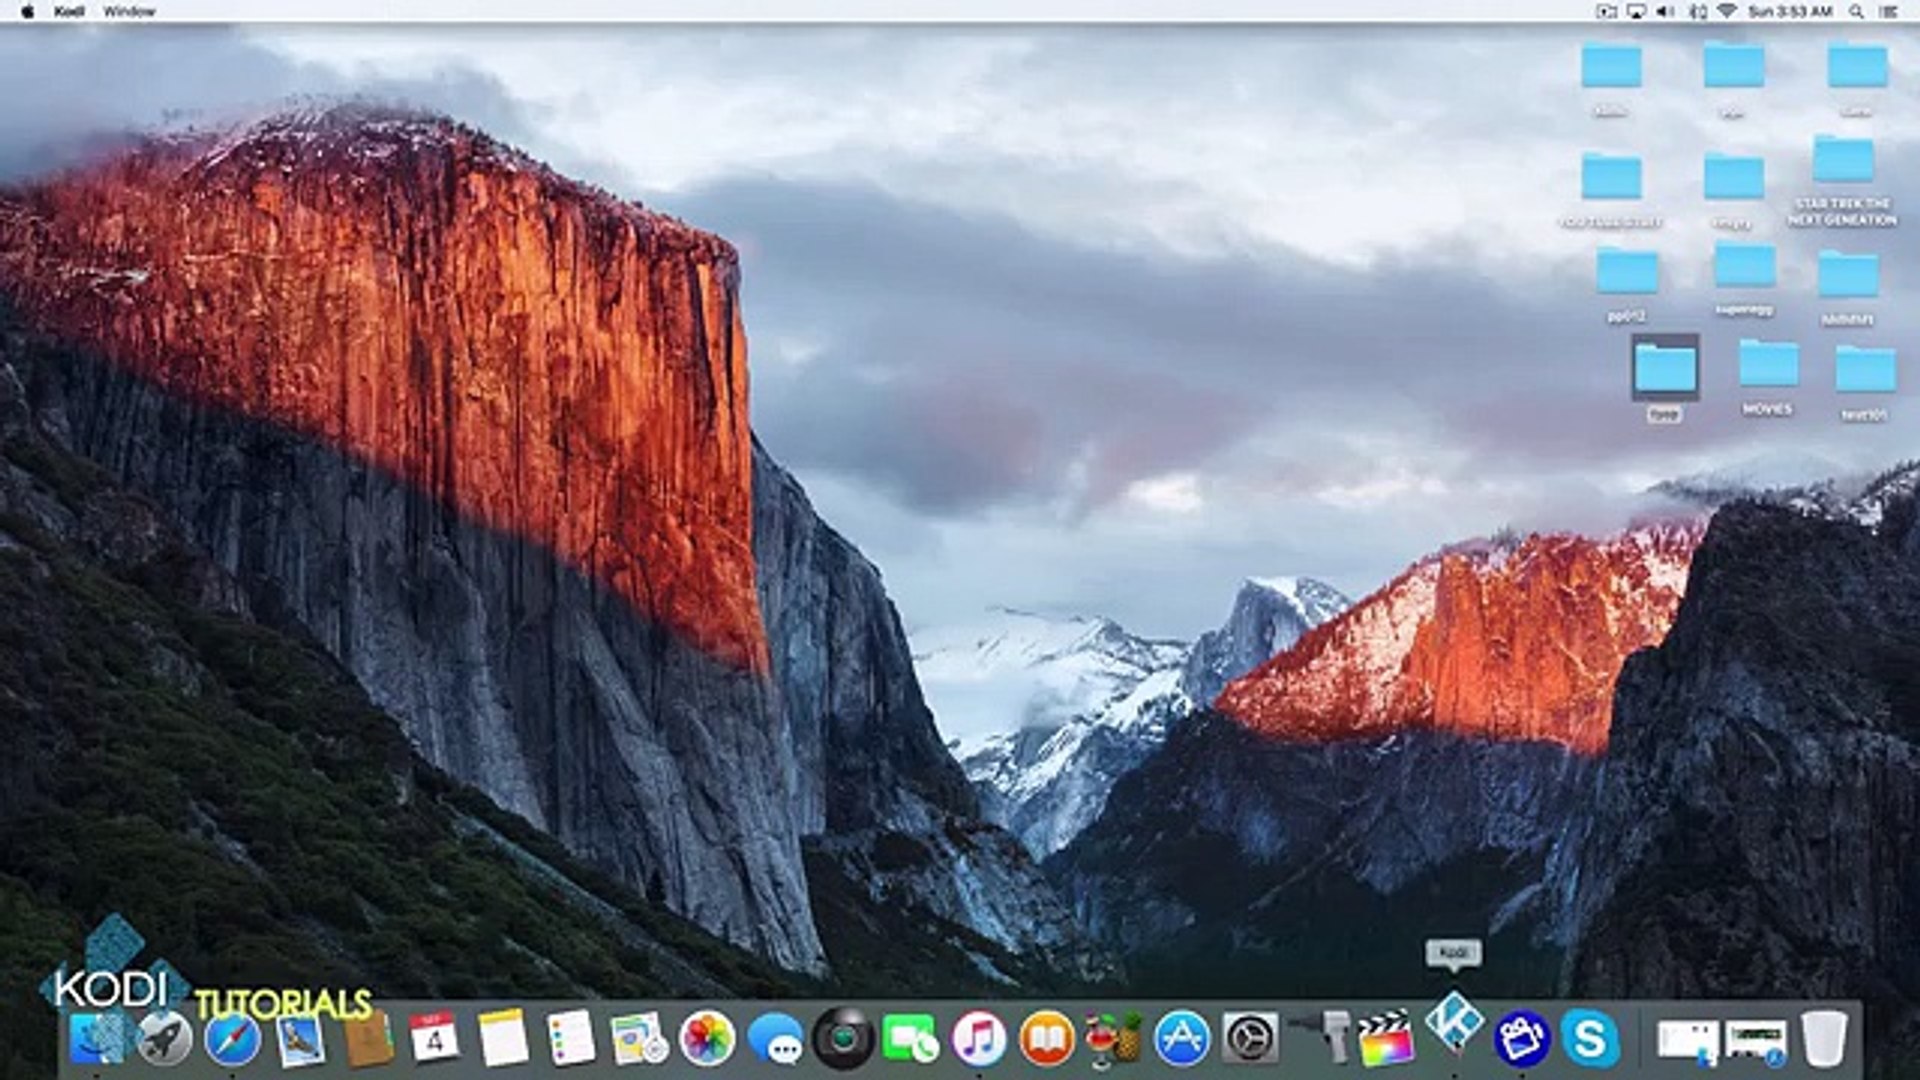
Task: Open the Window menu
Action: (129, 11)
